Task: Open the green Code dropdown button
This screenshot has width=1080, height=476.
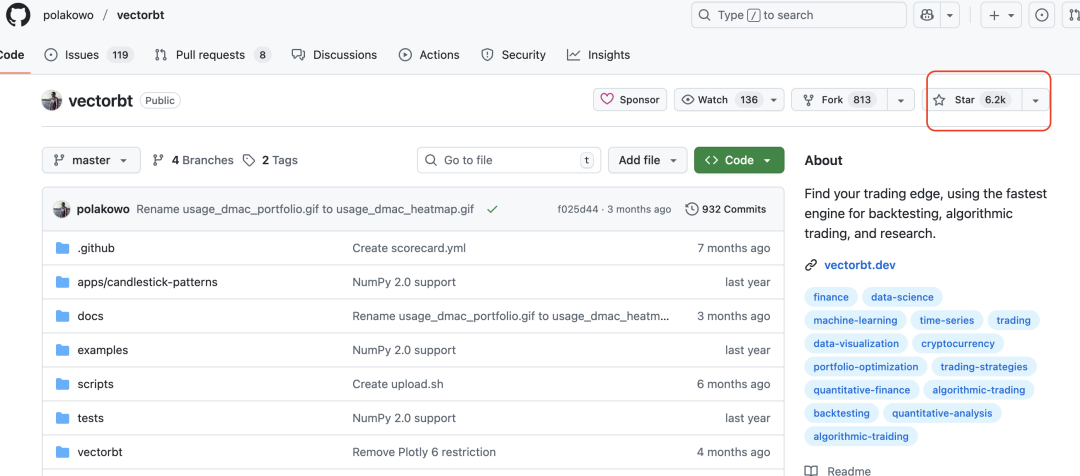Action: tap(739, 160)
